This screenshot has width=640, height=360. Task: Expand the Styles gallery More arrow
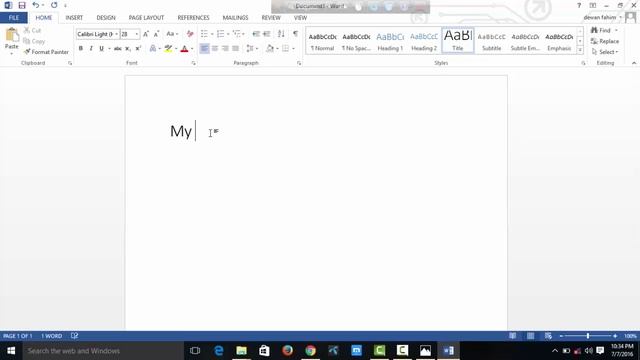point(580,50)
